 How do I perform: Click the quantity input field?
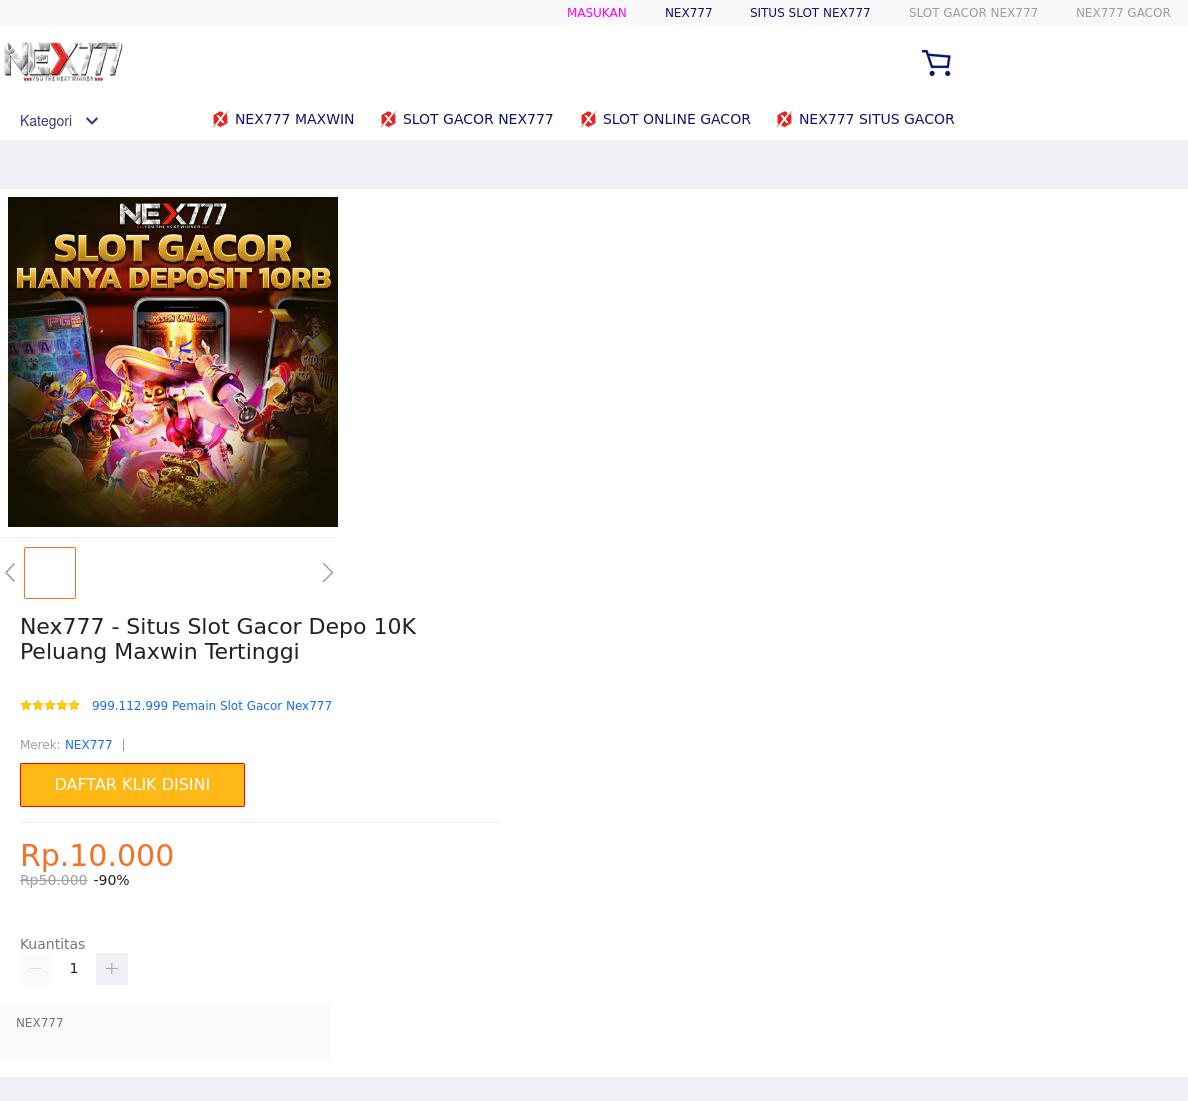coord(74,969)
